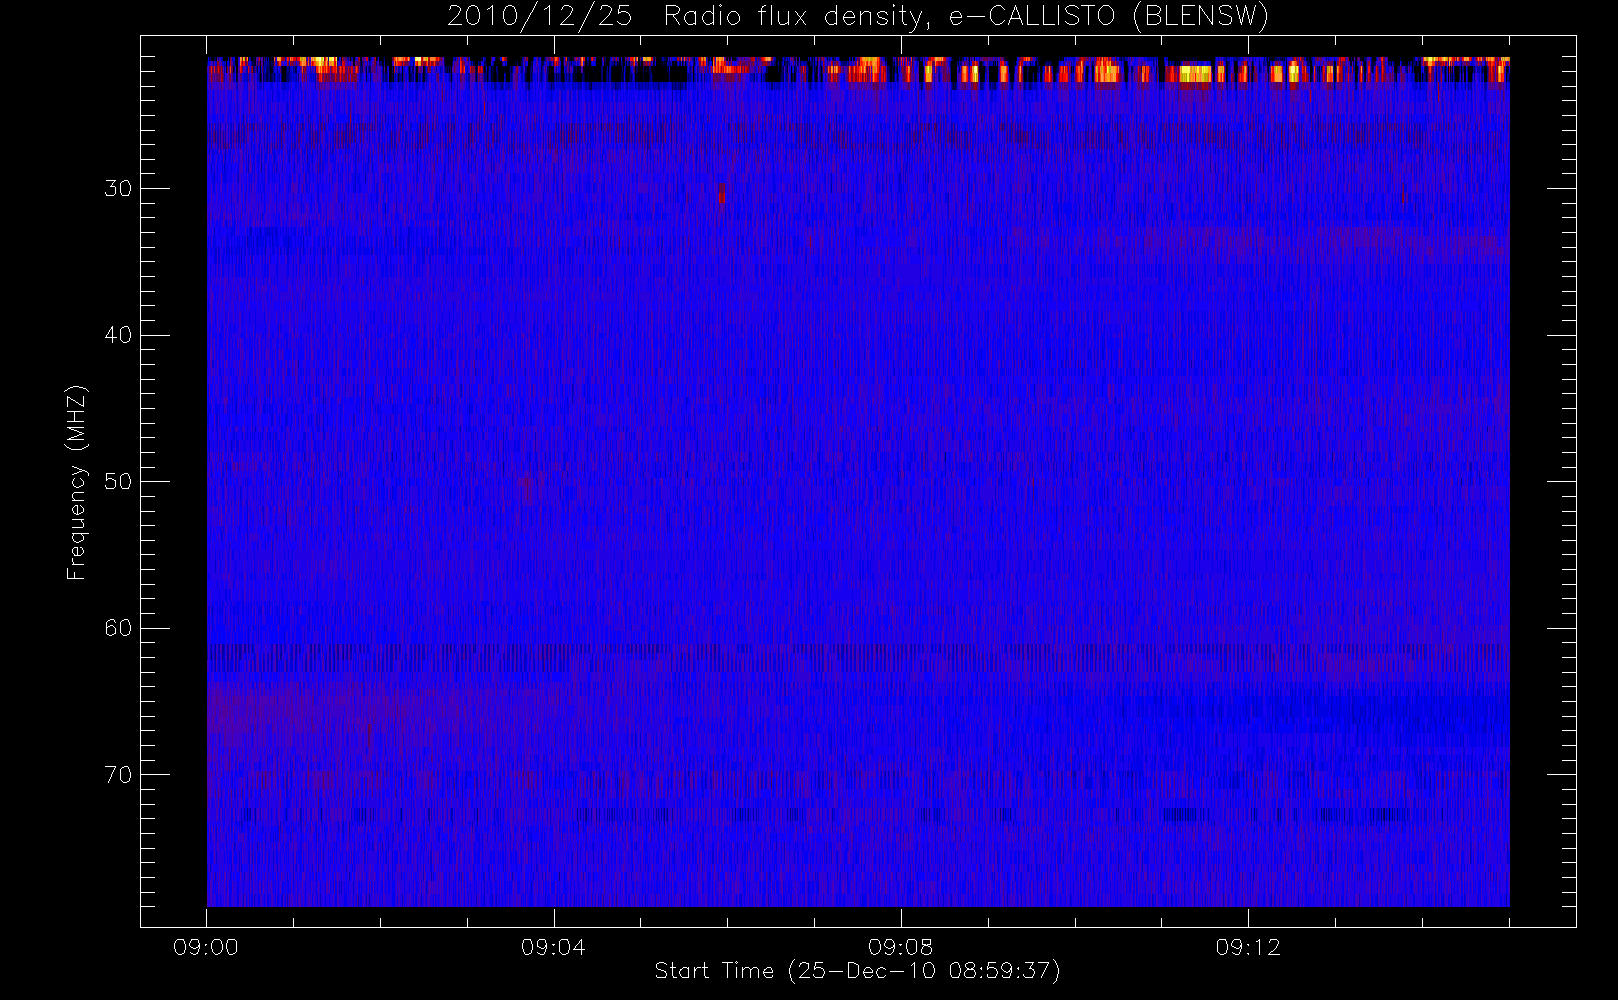Click the 09:04 time tick label
This screenshot has width=1618, height=1000.
553,947
